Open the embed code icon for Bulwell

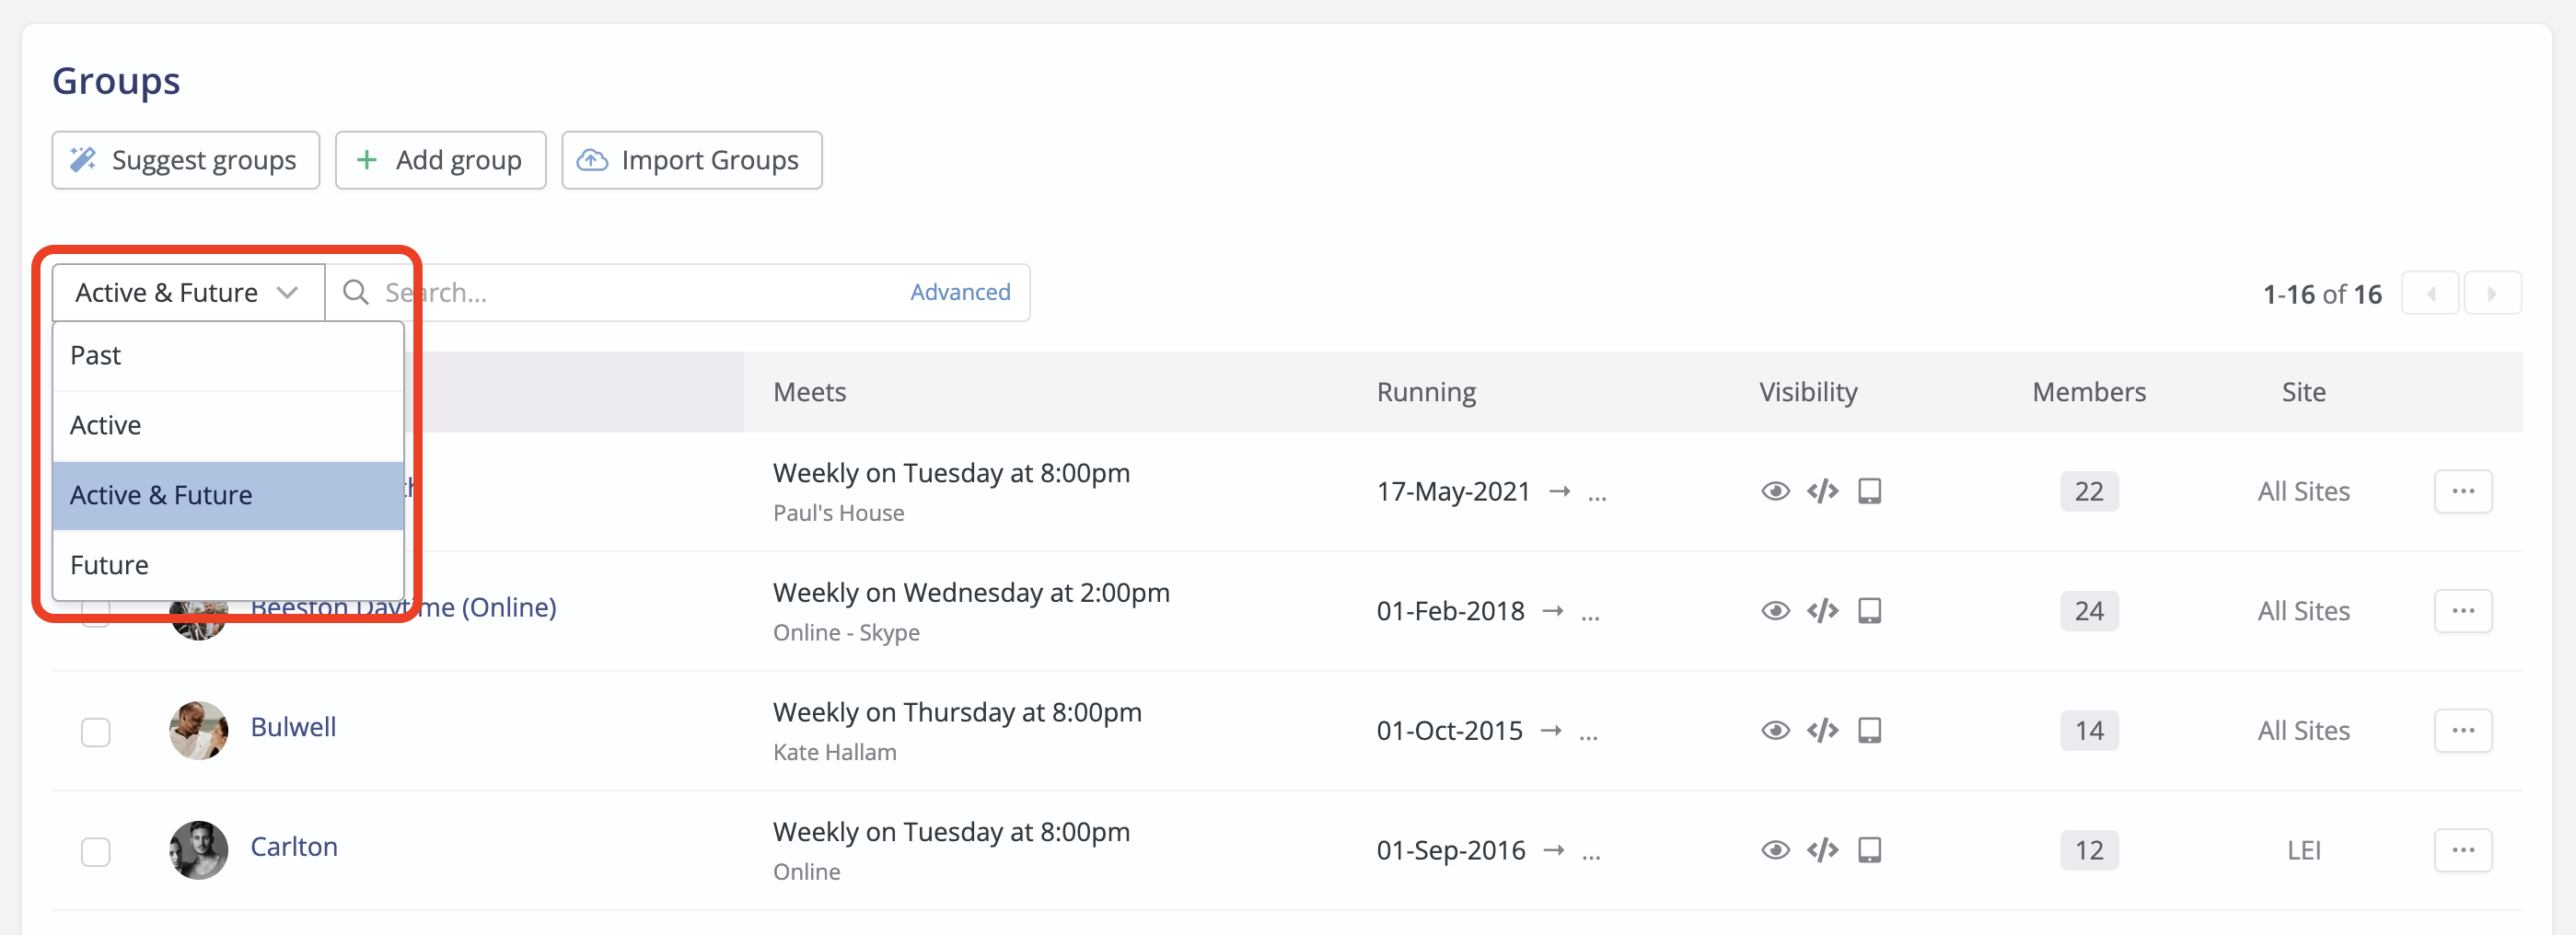click(1823, 730)
